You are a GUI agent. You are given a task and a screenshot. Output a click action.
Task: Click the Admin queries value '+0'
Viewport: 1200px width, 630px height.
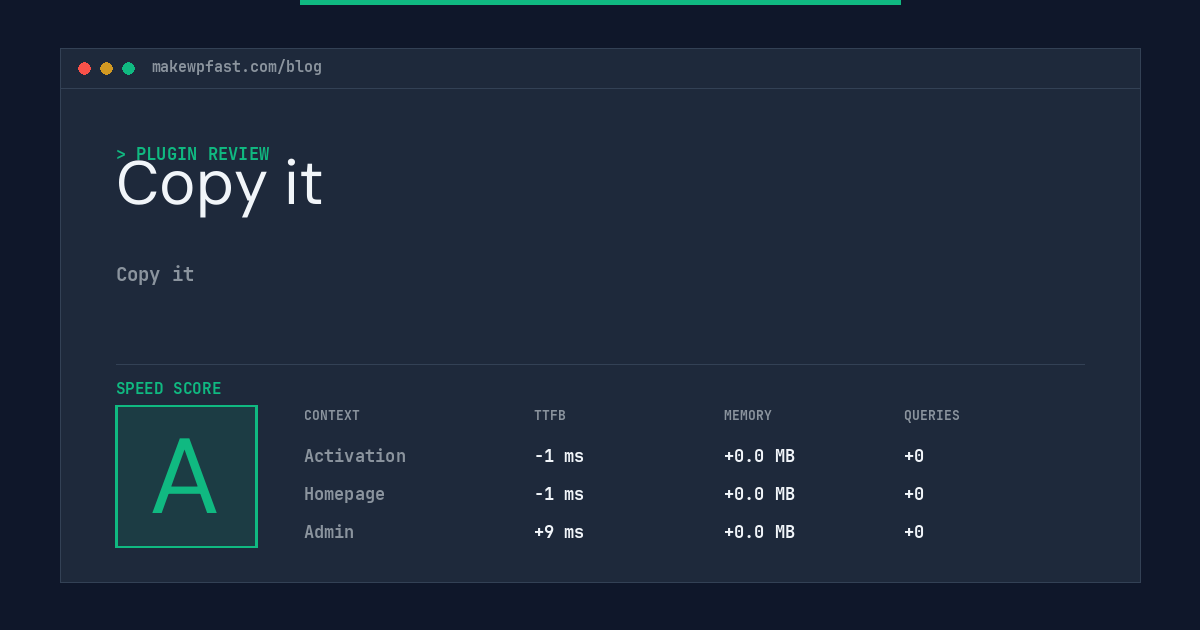pos(914,532)
